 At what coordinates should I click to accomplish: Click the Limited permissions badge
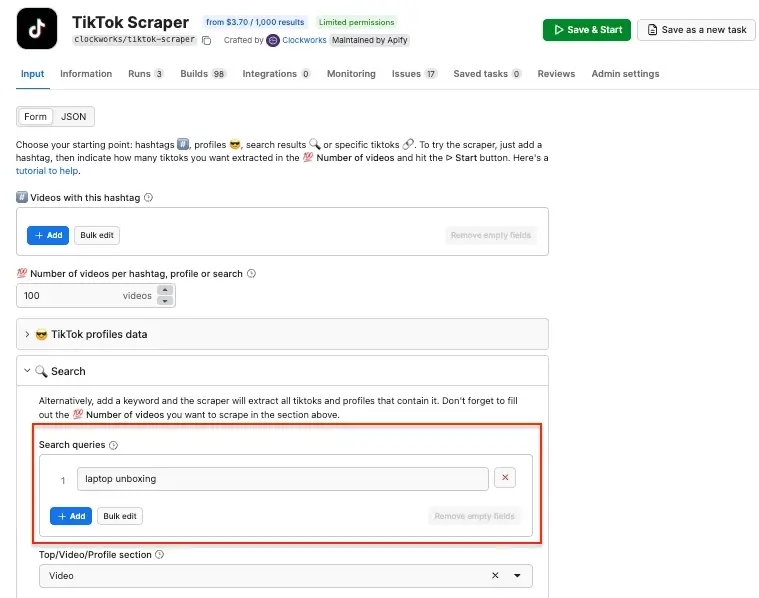click(x=356, y=22)
